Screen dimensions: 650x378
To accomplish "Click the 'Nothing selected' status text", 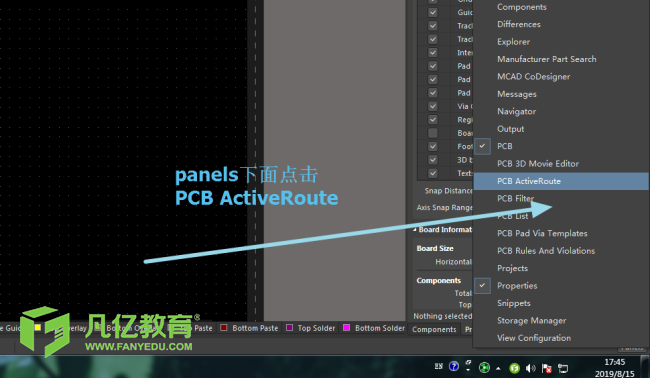I will (443, 316).
